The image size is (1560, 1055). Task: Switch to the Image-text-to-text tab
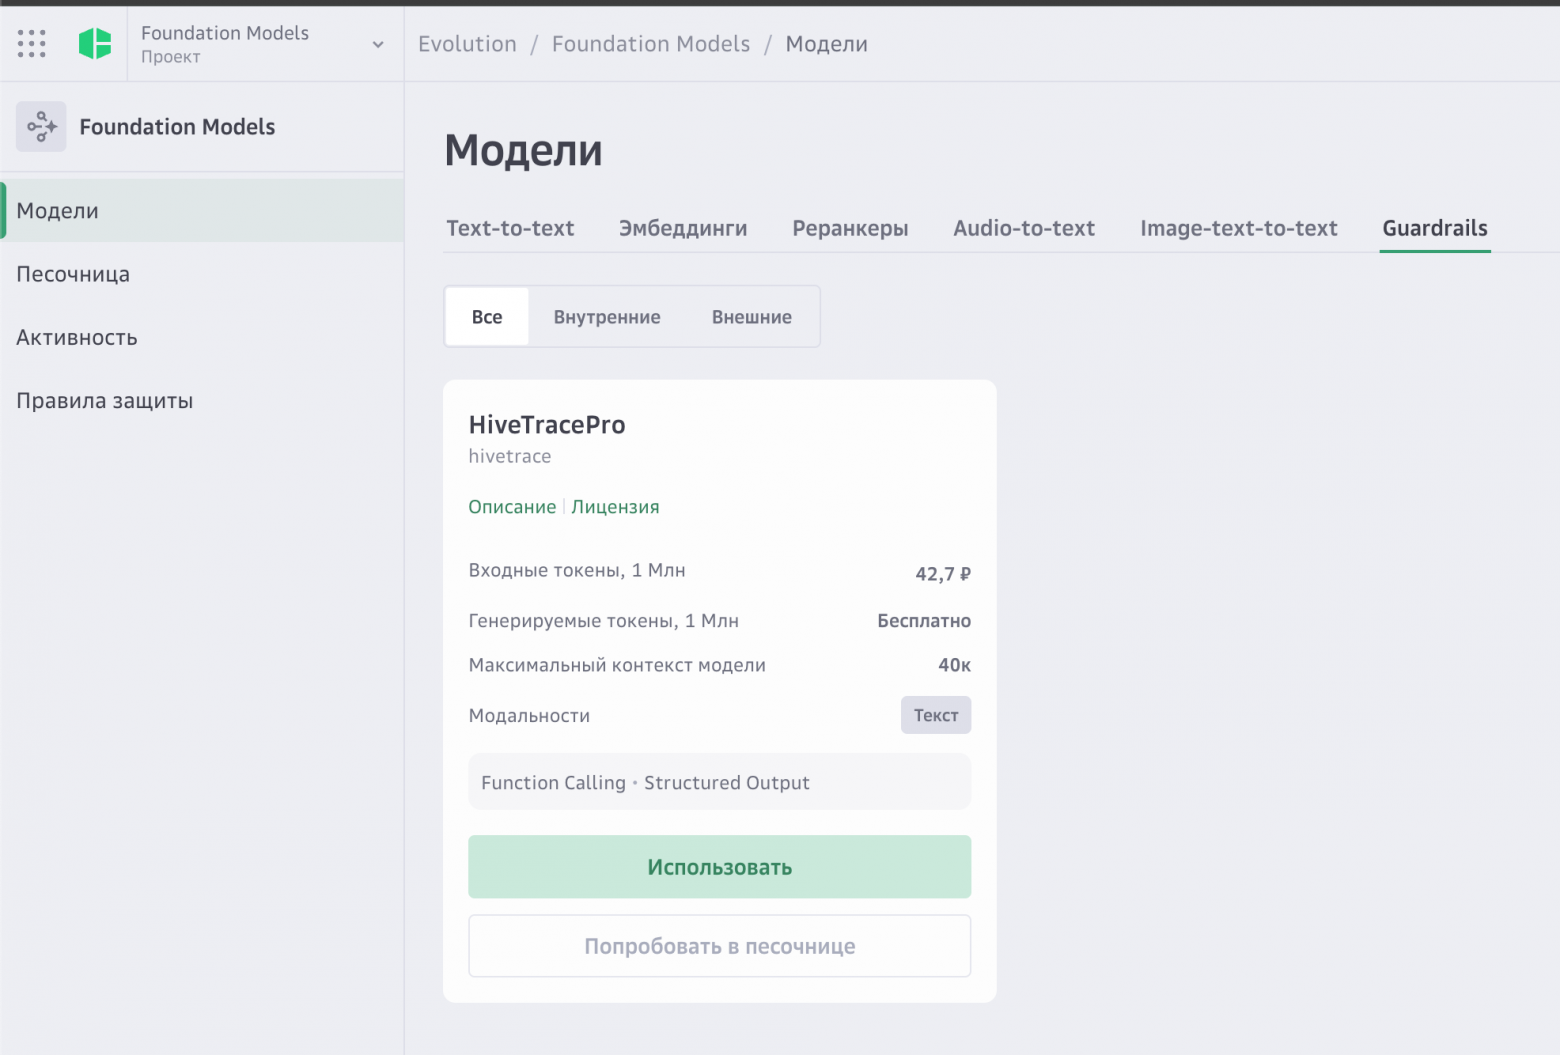coord(1239,228)
